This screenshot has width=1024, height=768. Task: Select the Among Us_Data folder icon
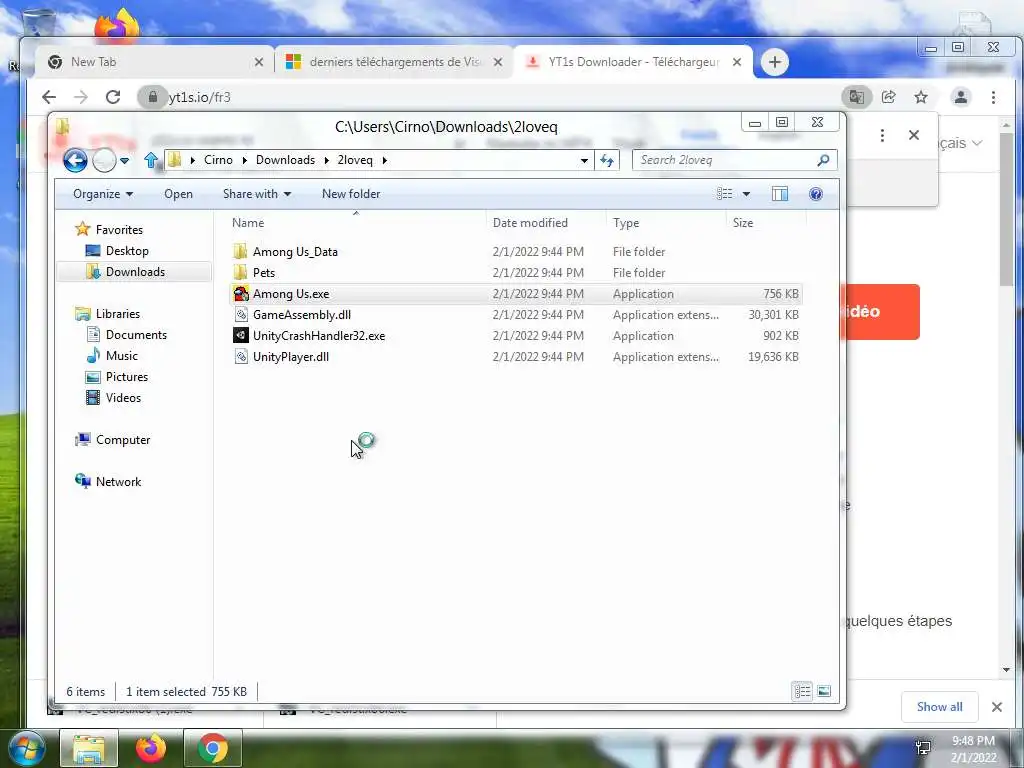coord(240,251)
